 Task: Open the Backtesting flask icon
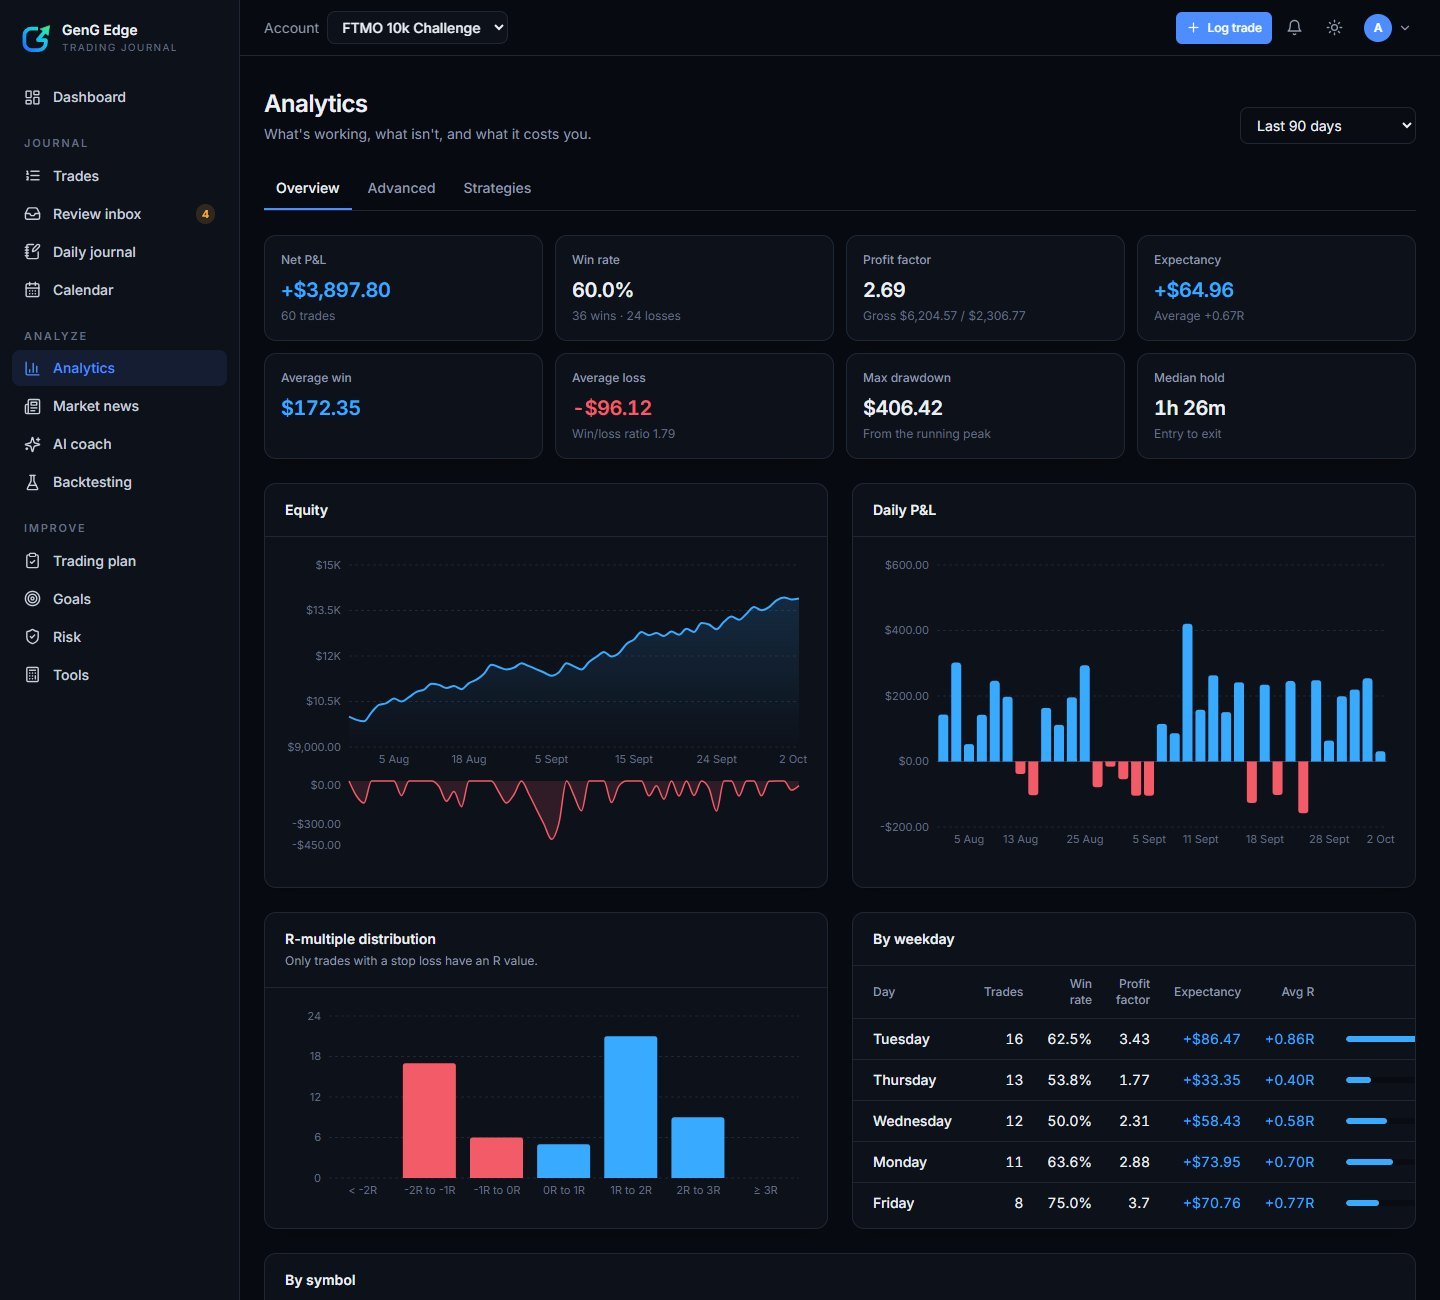[32, 482]
